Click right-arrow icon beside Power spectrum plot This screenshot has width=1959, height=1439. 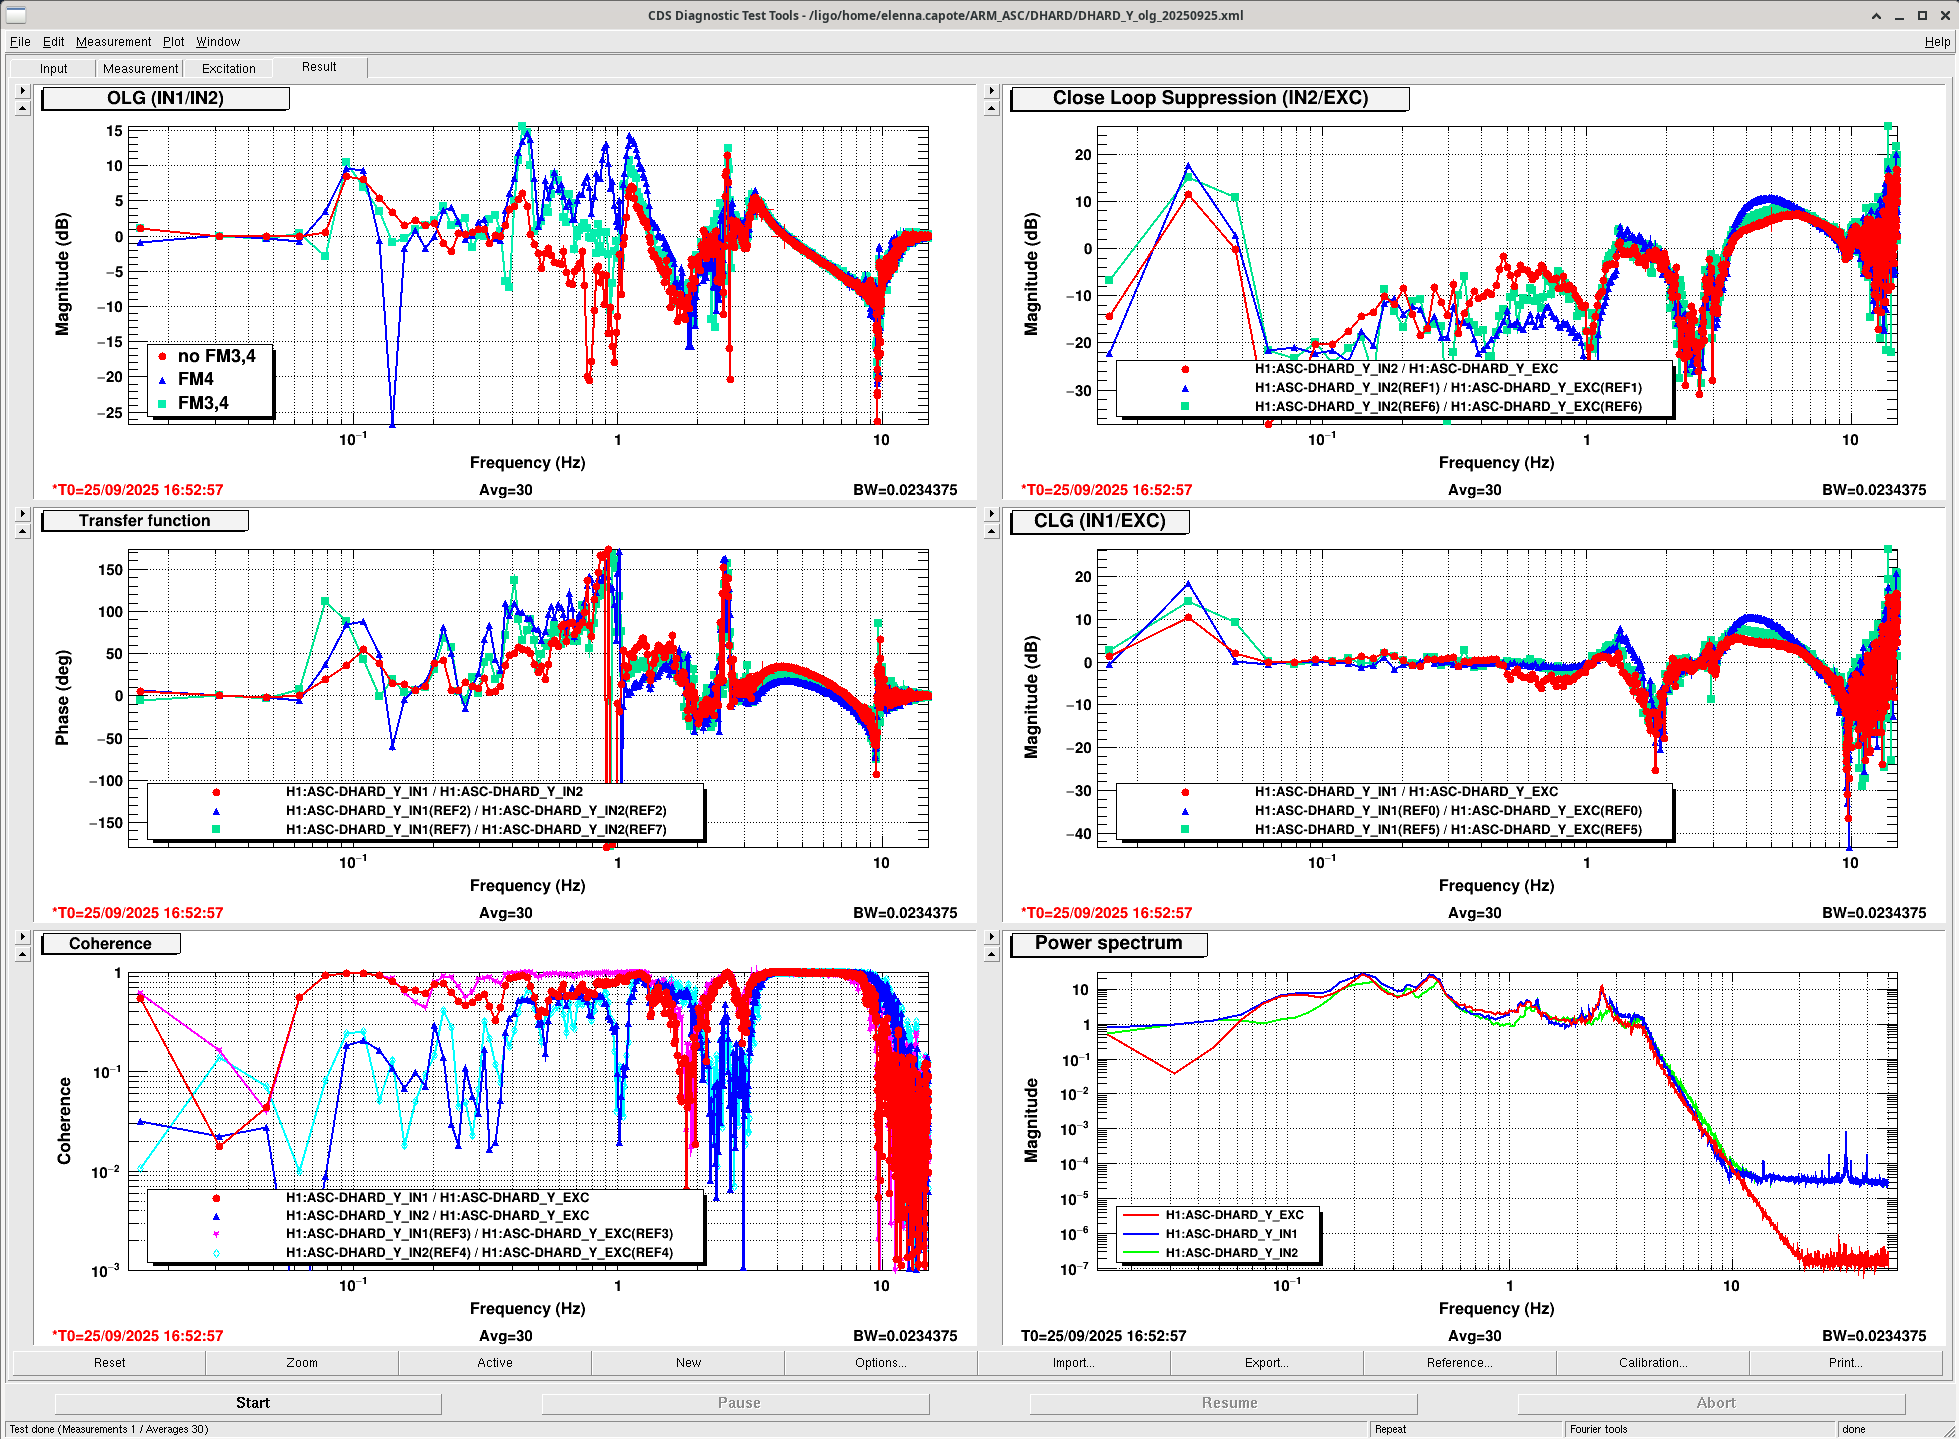pos(992,937)
